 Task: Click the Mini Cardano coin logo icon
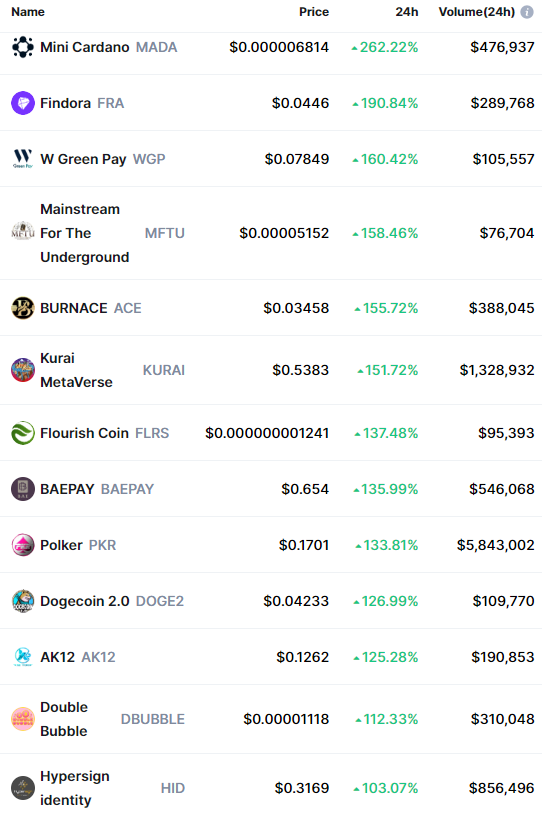[x=23, y=47]
